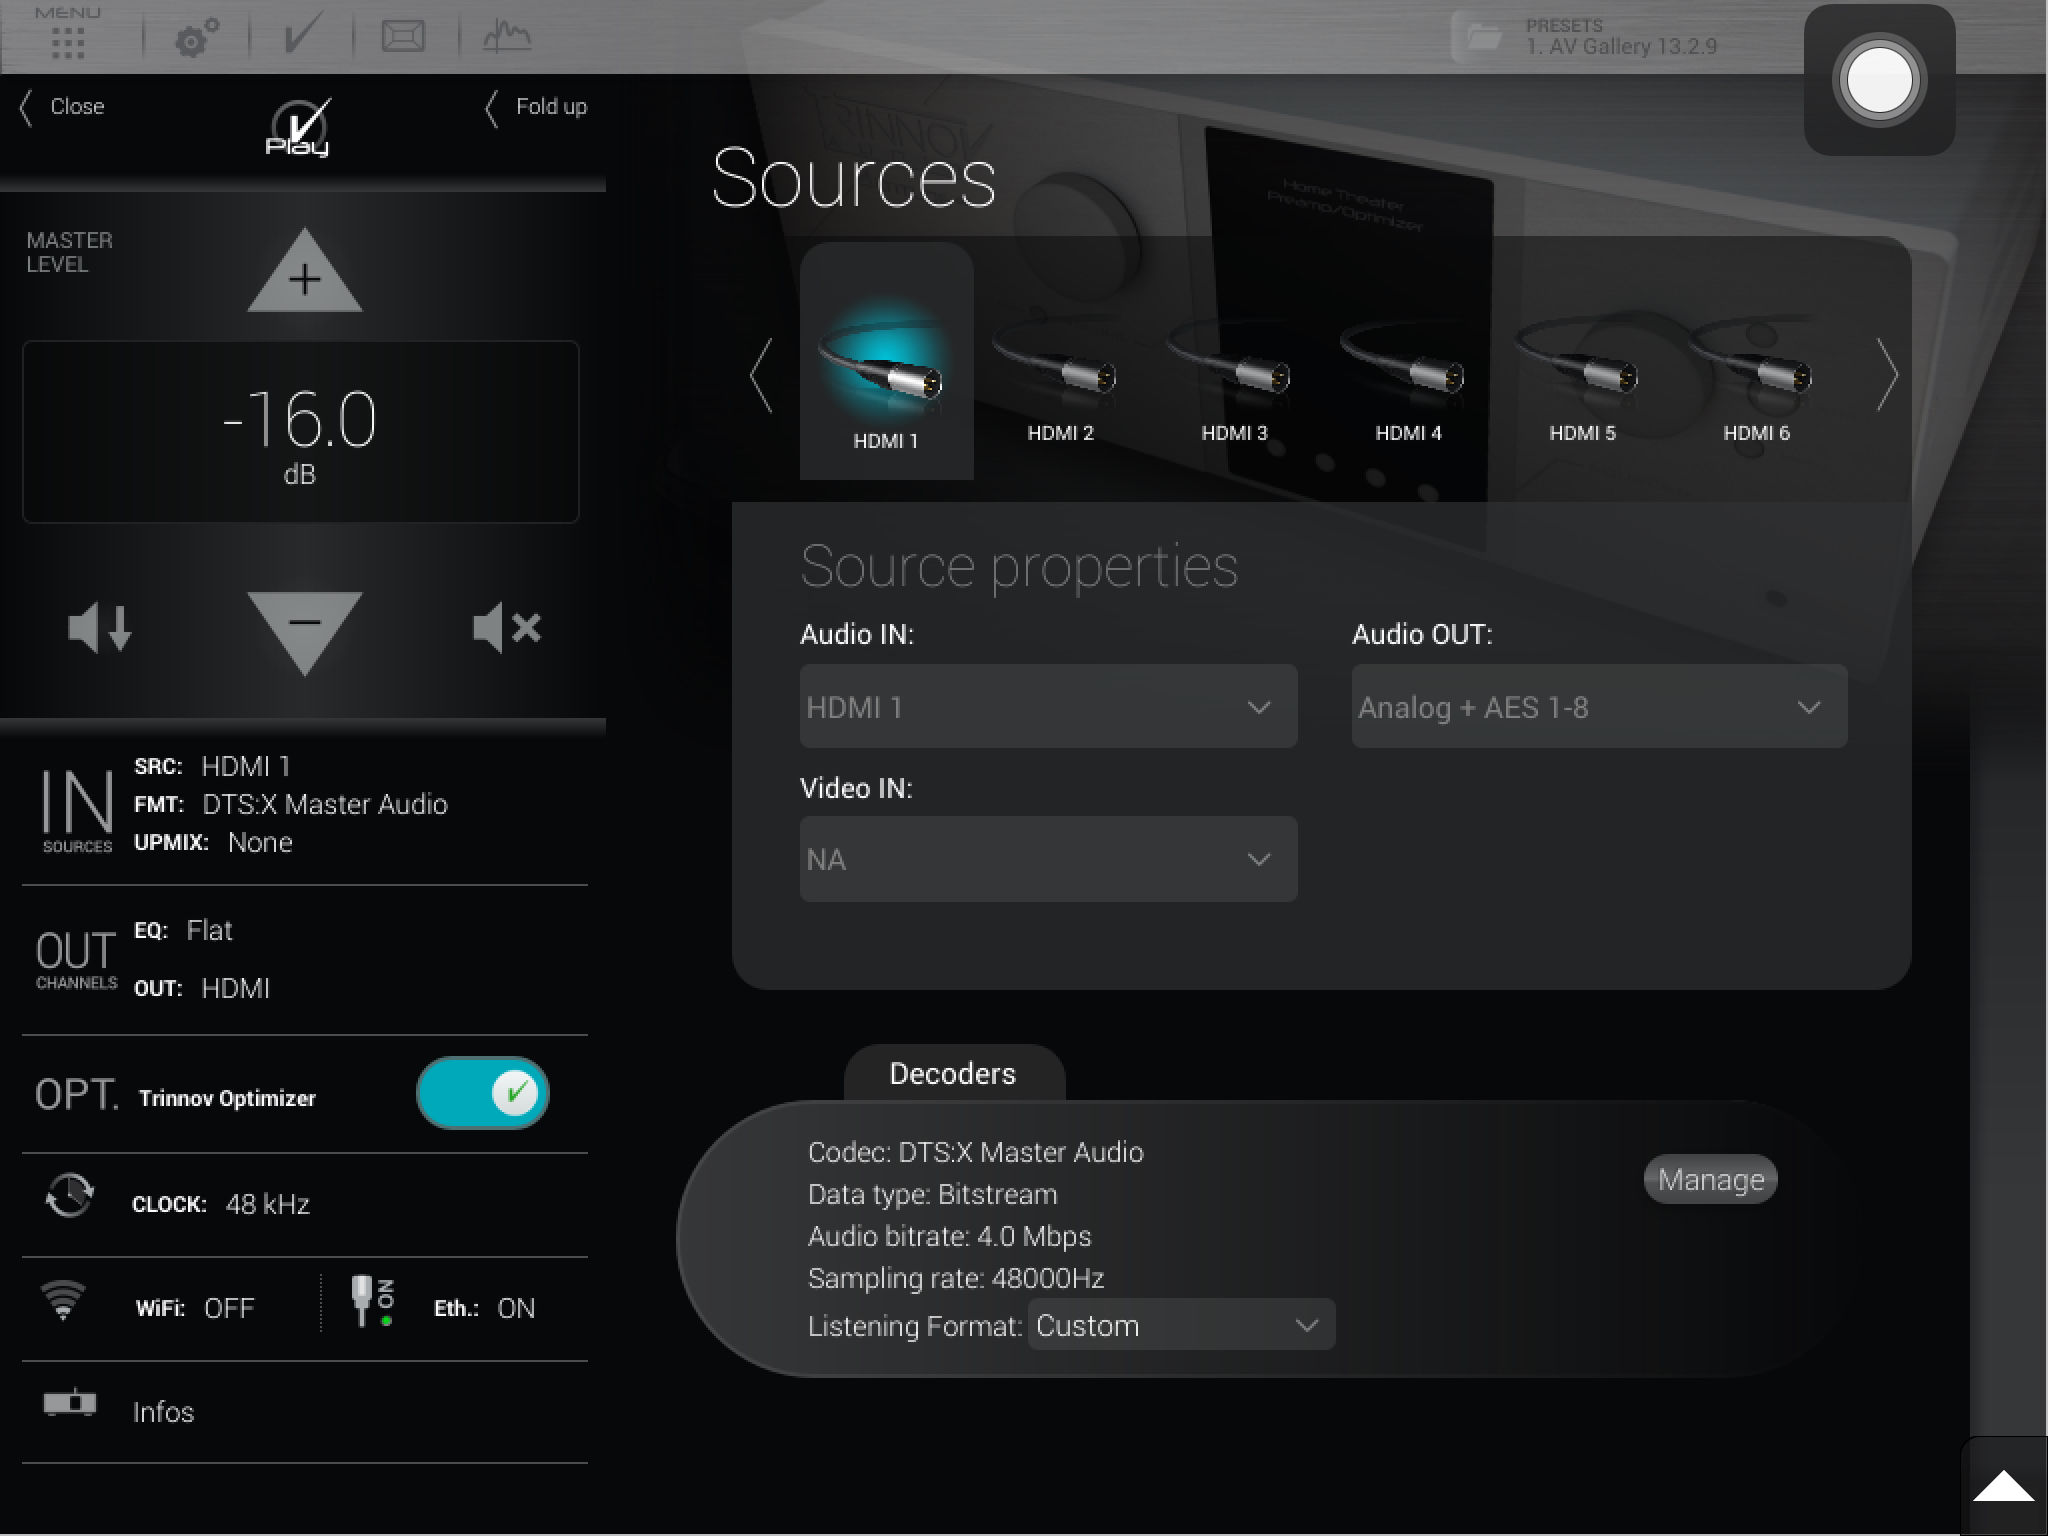Select the HDMI 2 source

tap(1060, 380)
